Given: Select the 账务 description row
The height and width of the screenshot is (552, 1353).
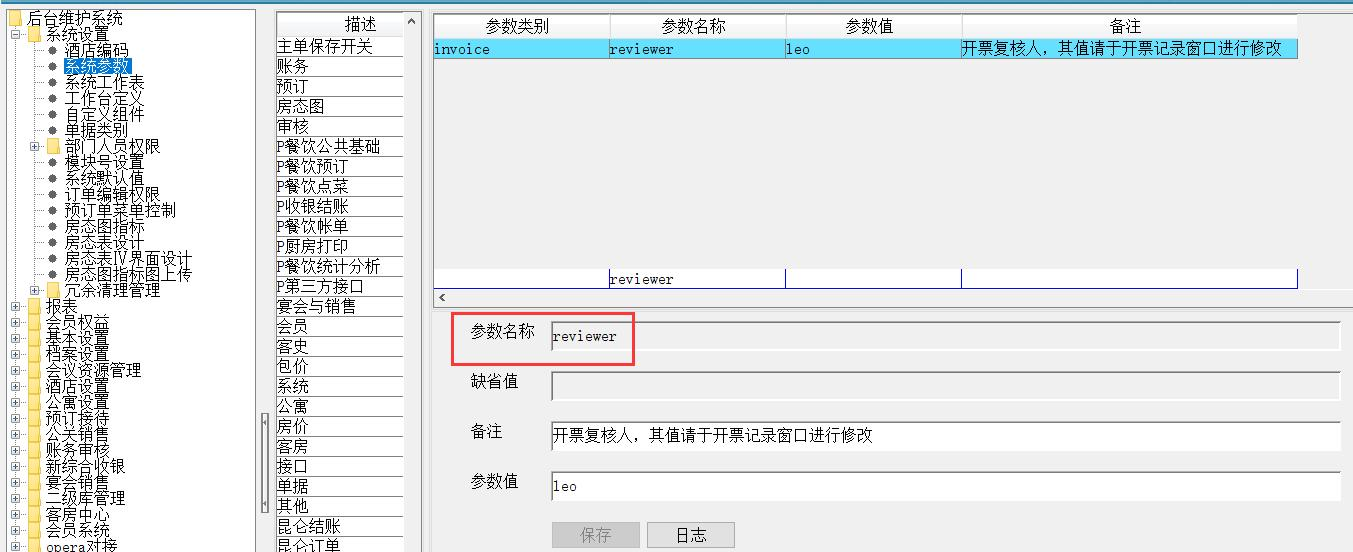Looking at the screenshot, I should 339,67.
